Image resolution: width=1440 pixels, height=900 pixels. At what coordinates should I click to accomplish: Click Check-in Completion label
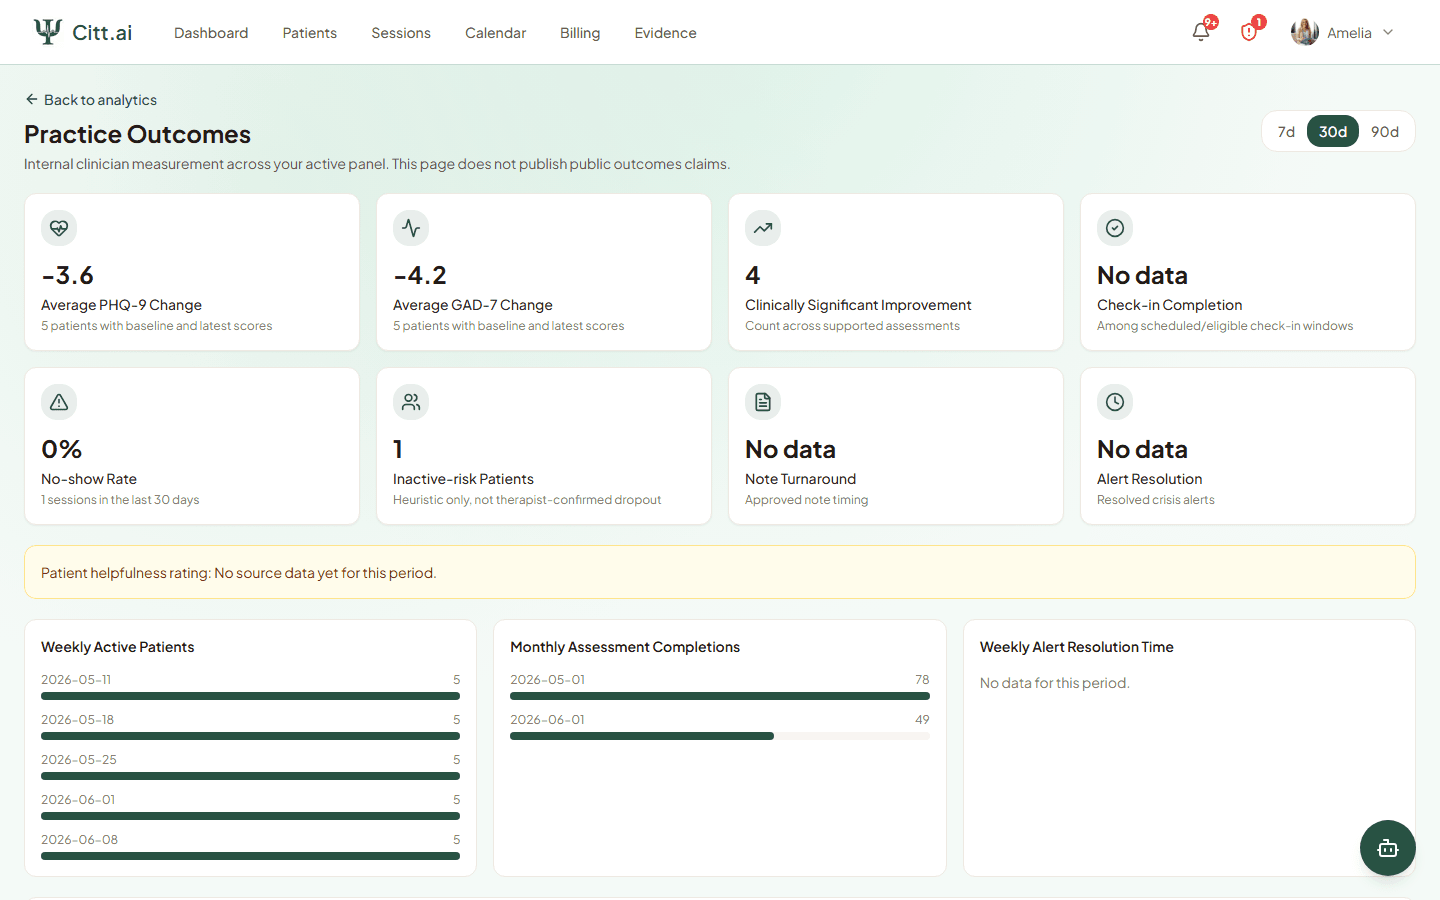(1169, 305)
